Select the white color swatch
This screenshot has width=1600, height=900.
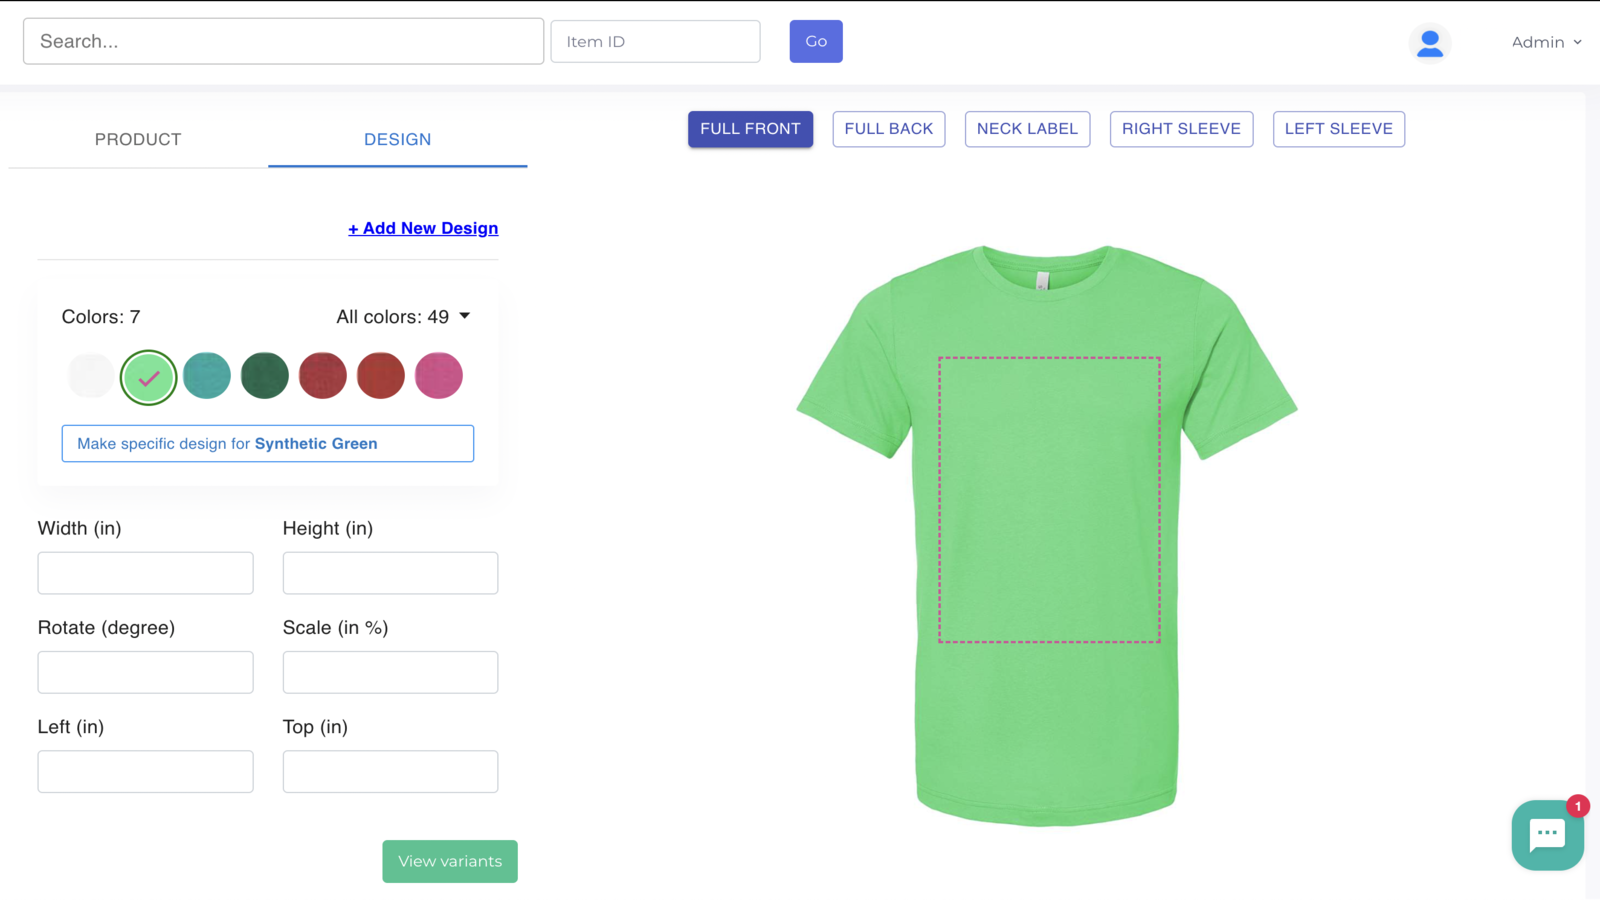91,376
